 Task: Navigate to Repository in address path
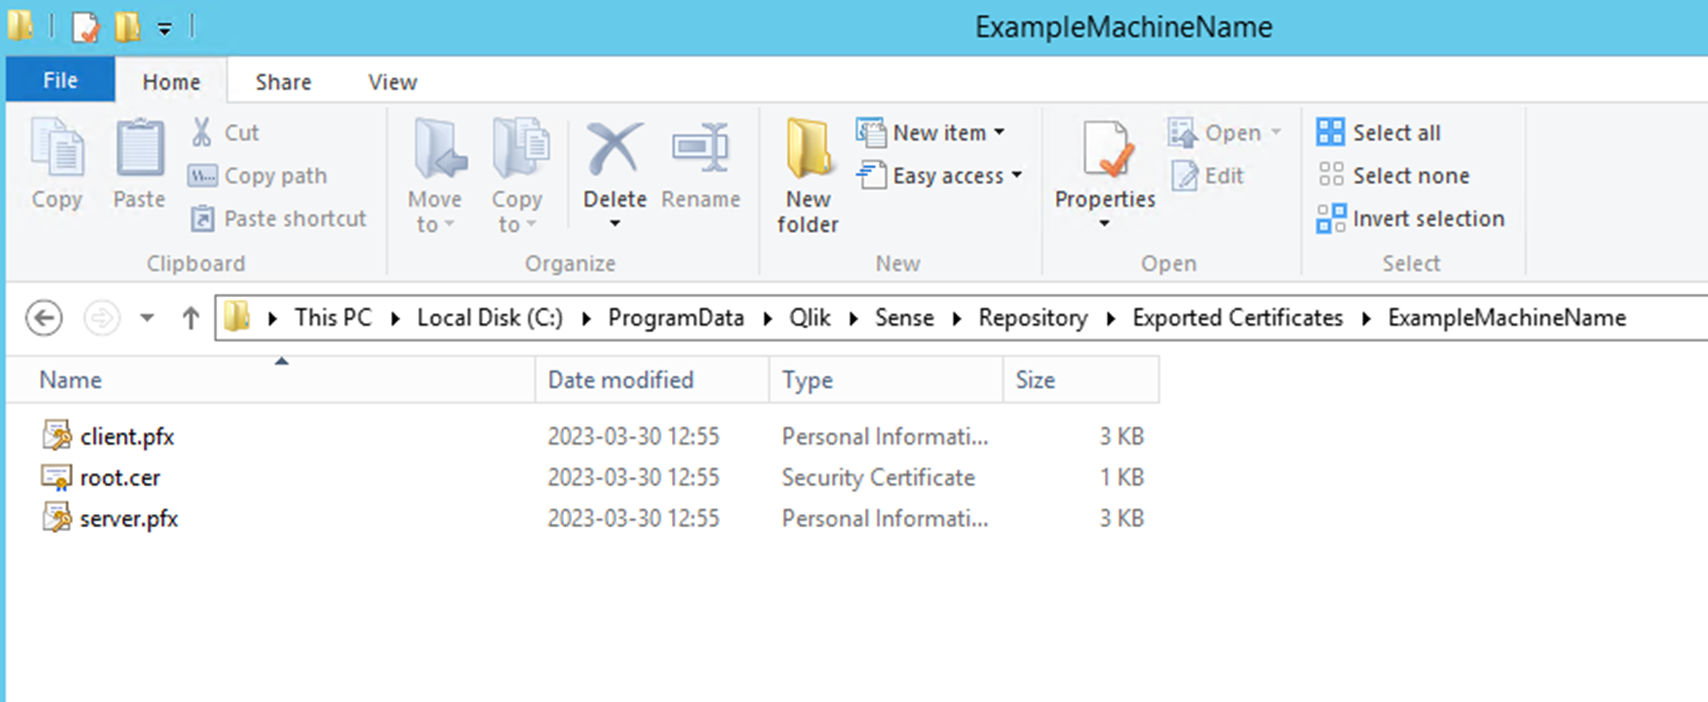click(1033, 318)
